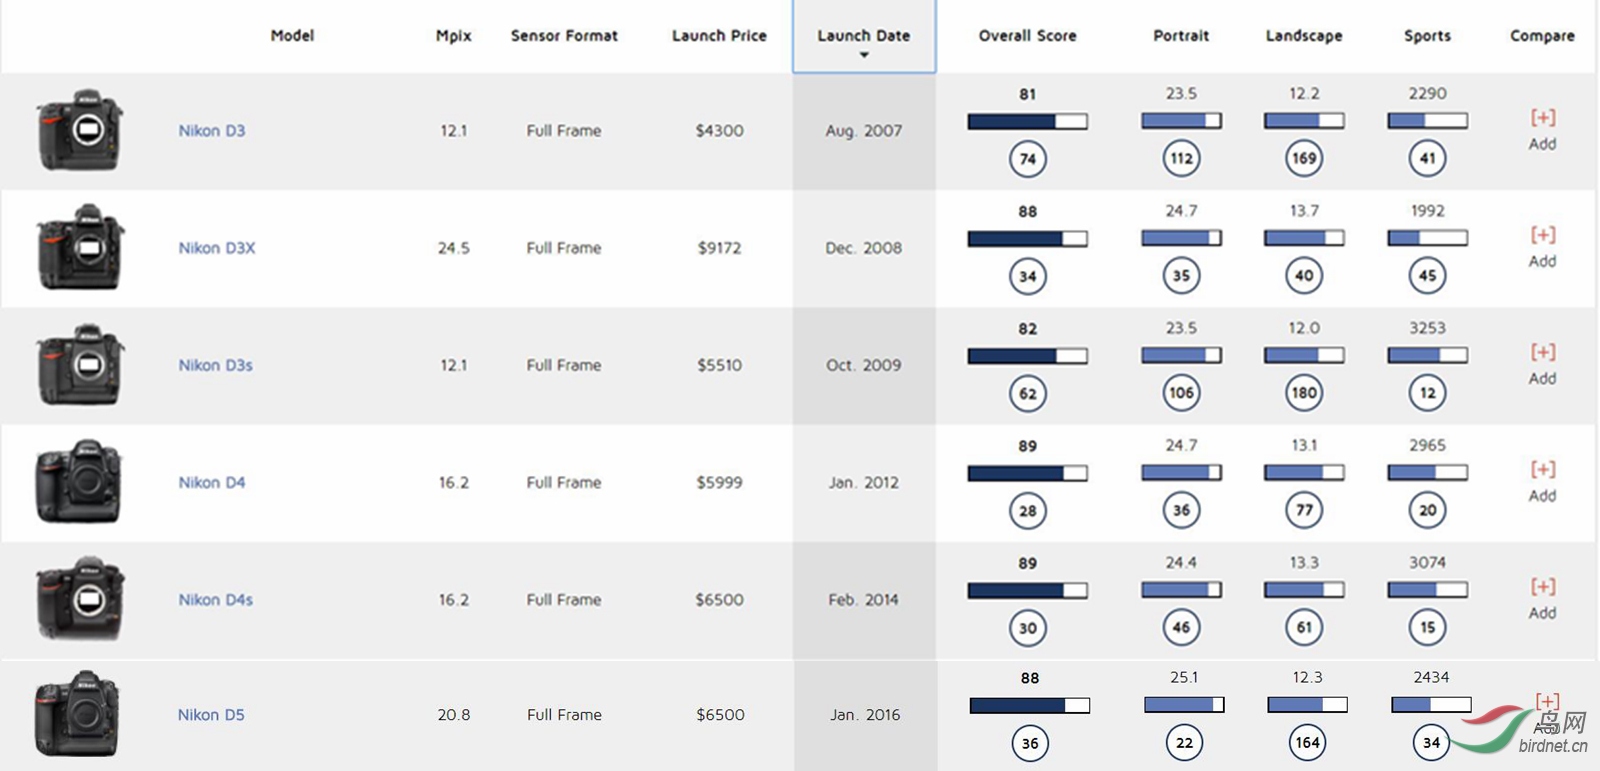Image resolution: width=1600 pixels, height=771 pixels.
Task: Click the Nikon D4 camera thumbnail
Action: [79, 482]
